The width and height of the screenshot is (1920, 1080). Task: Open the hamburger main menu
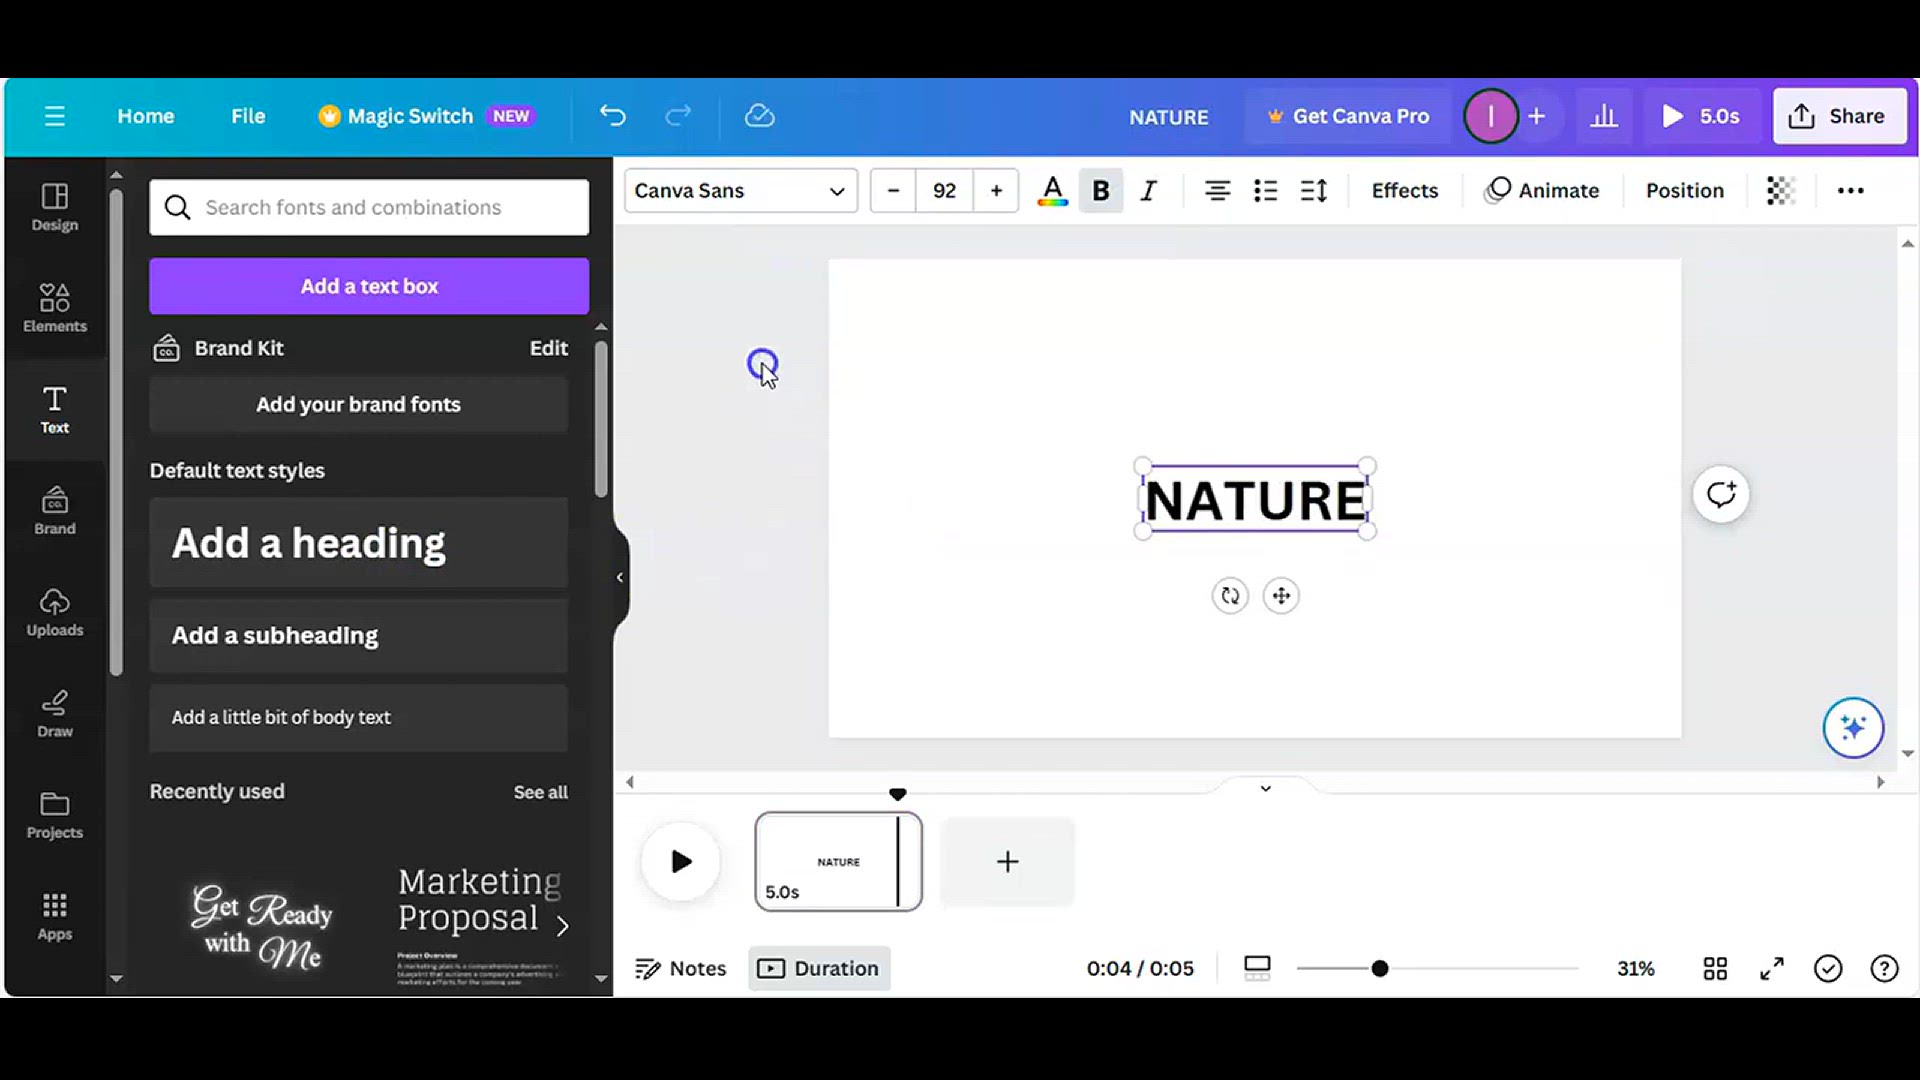coord(55,116)
